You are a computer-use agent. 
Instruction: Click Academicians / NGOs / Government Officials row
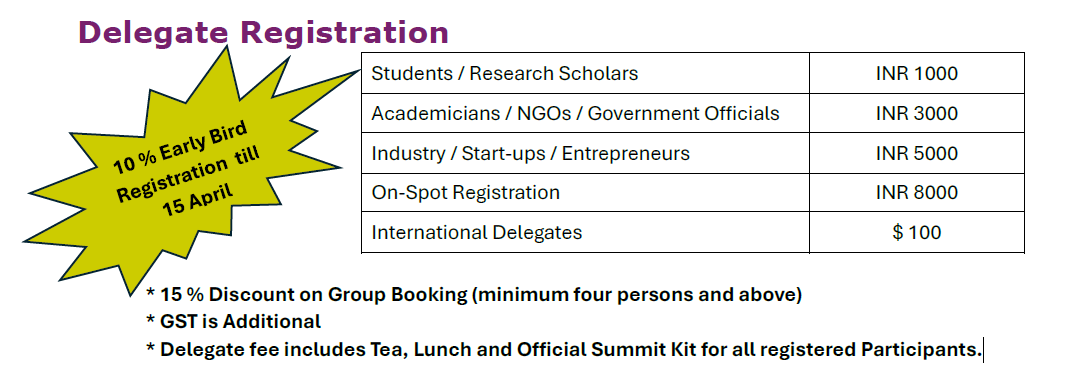pyautogui.click(x=693, y=113)
